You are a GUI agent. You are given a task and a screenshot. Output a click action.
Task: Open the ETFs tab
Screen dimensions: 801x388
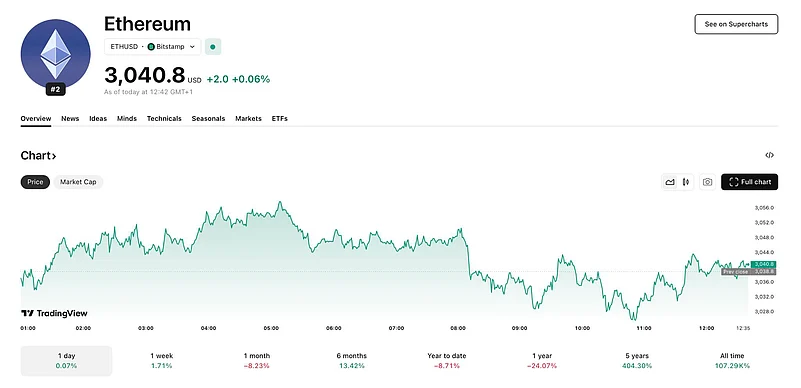279,118
